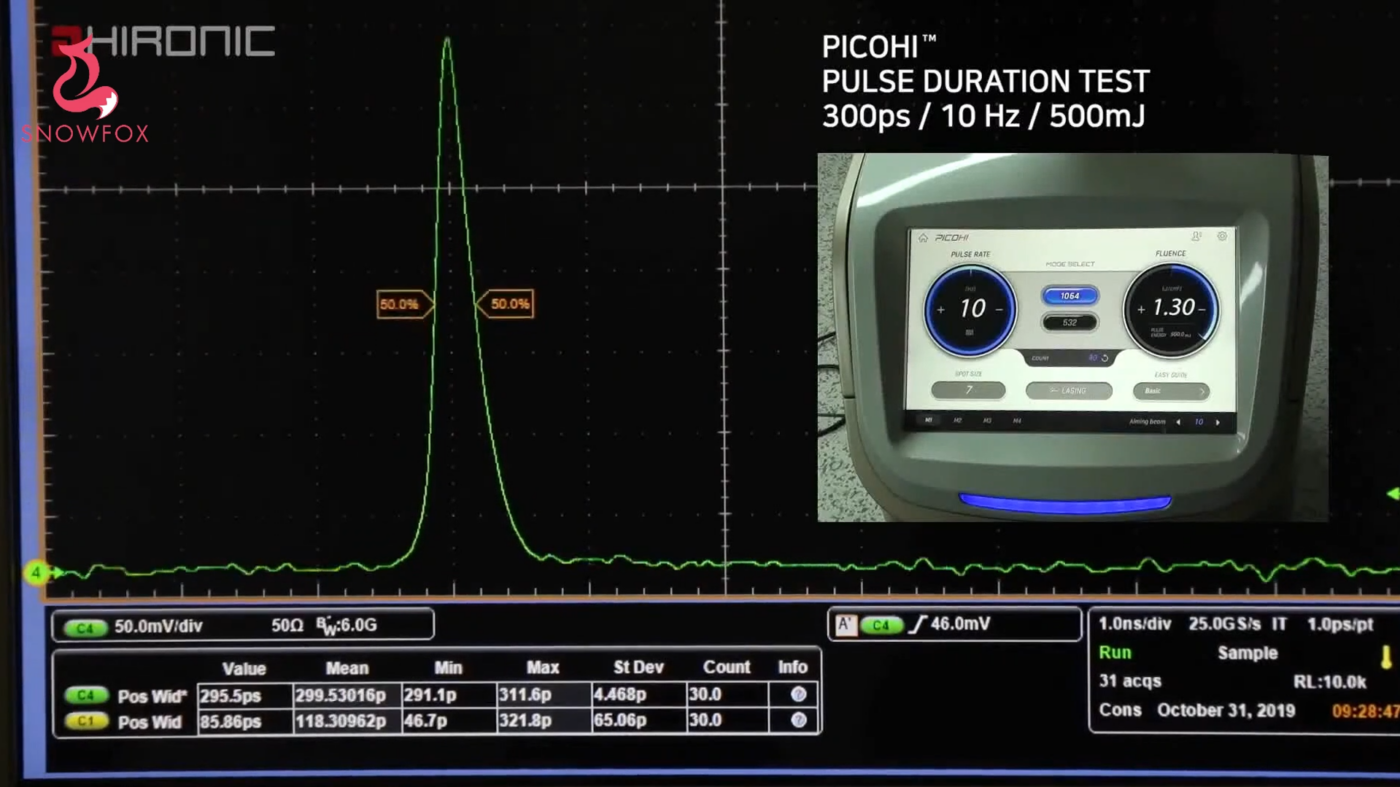Viewport: 1400px width, 787px height.
Task: Switch to the M4 memory tab
Action: (1017, 421)
